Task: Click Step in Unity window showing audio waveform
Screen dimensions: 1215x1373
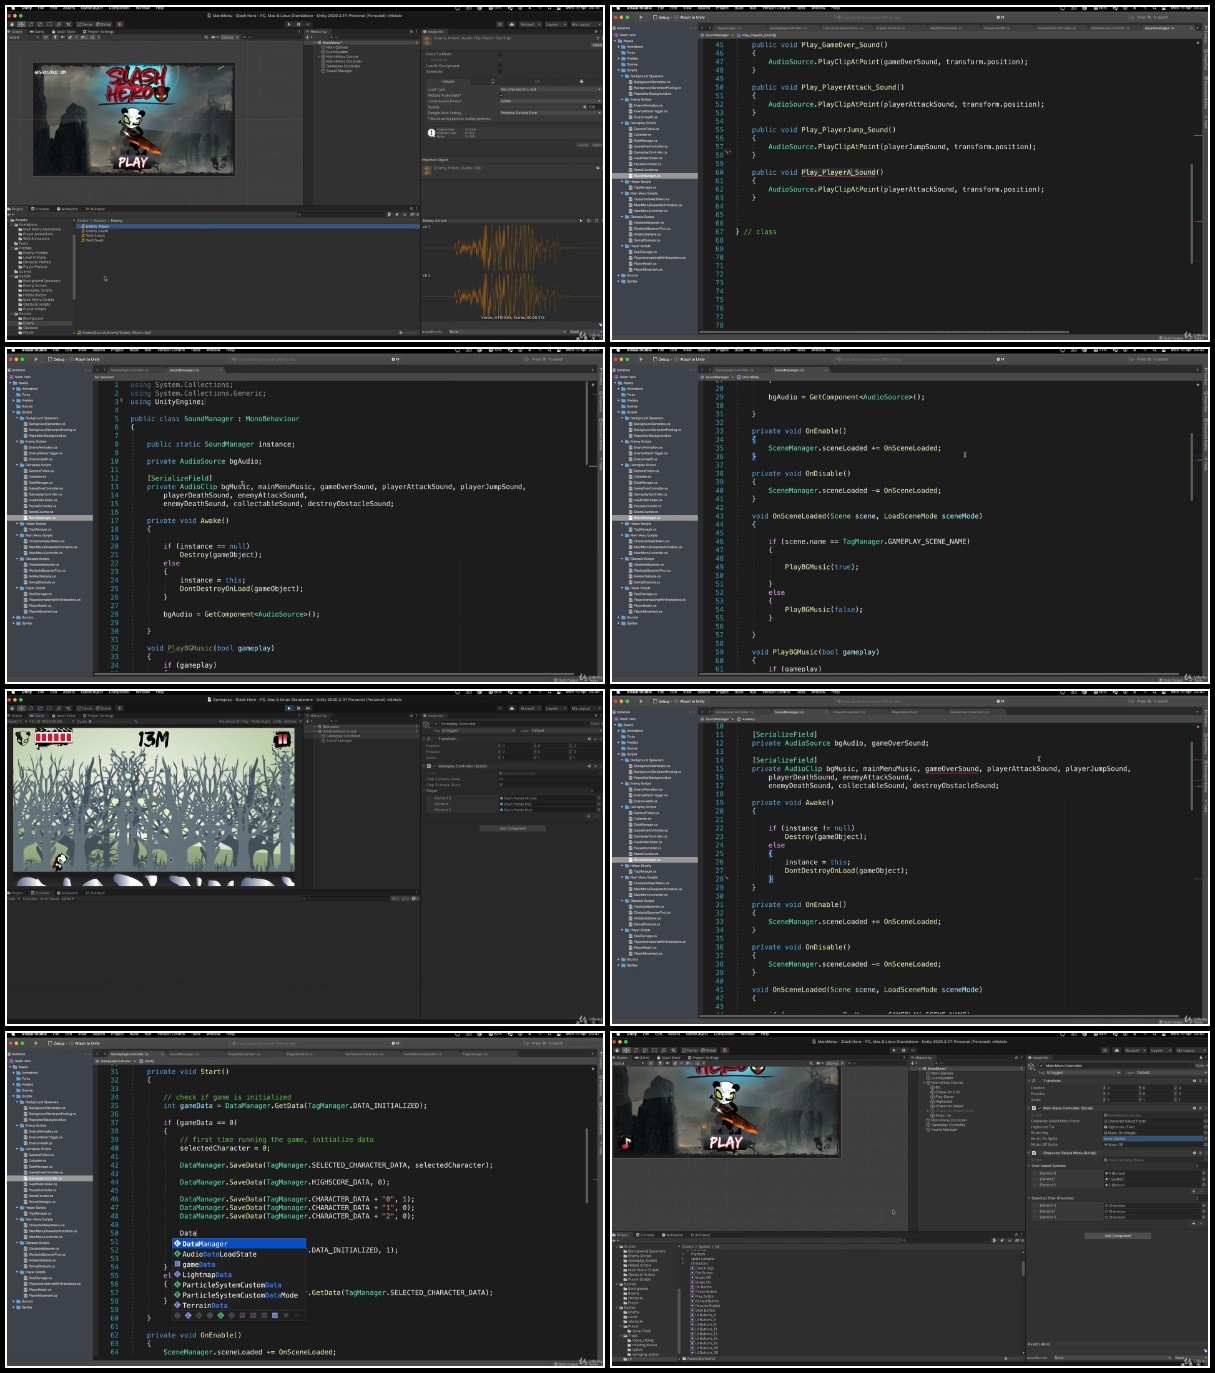Action: [308, 24]
